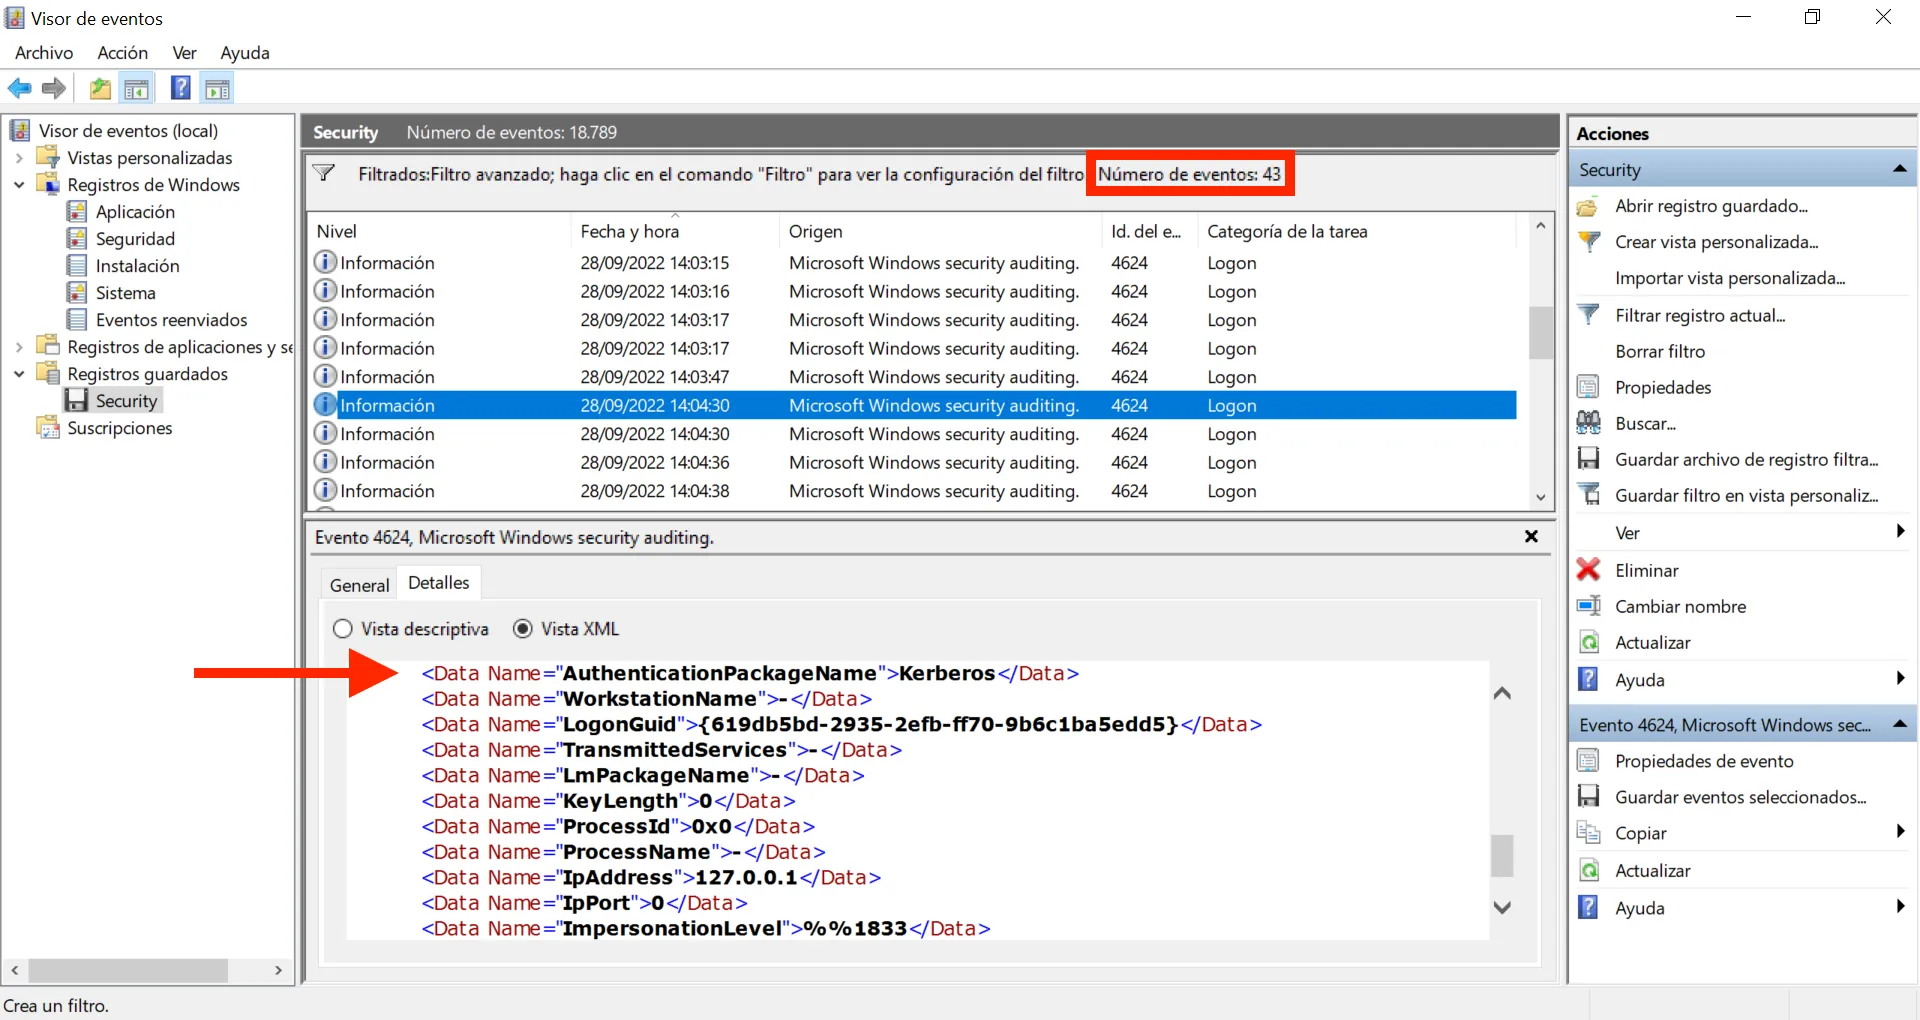Collapse the Security actions section header
Screen dimensions: 1920x1020
(1900, 170)
